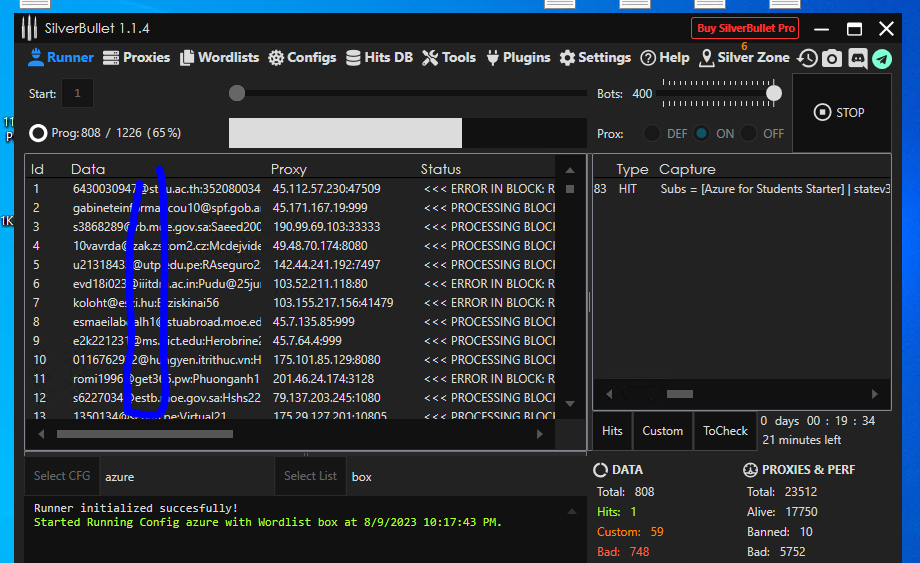Click the bot table scroll-left arrow
920x563 pixels.
tap(41, 434)
